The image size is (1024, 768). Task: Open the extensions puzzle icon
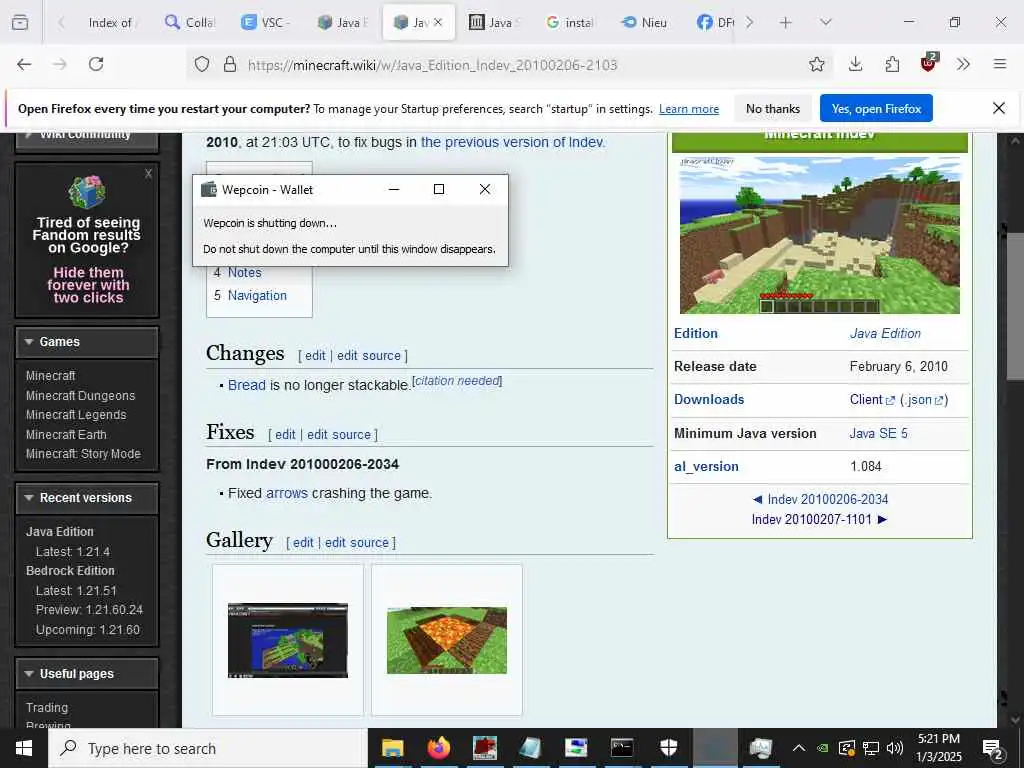click(892, 64)
